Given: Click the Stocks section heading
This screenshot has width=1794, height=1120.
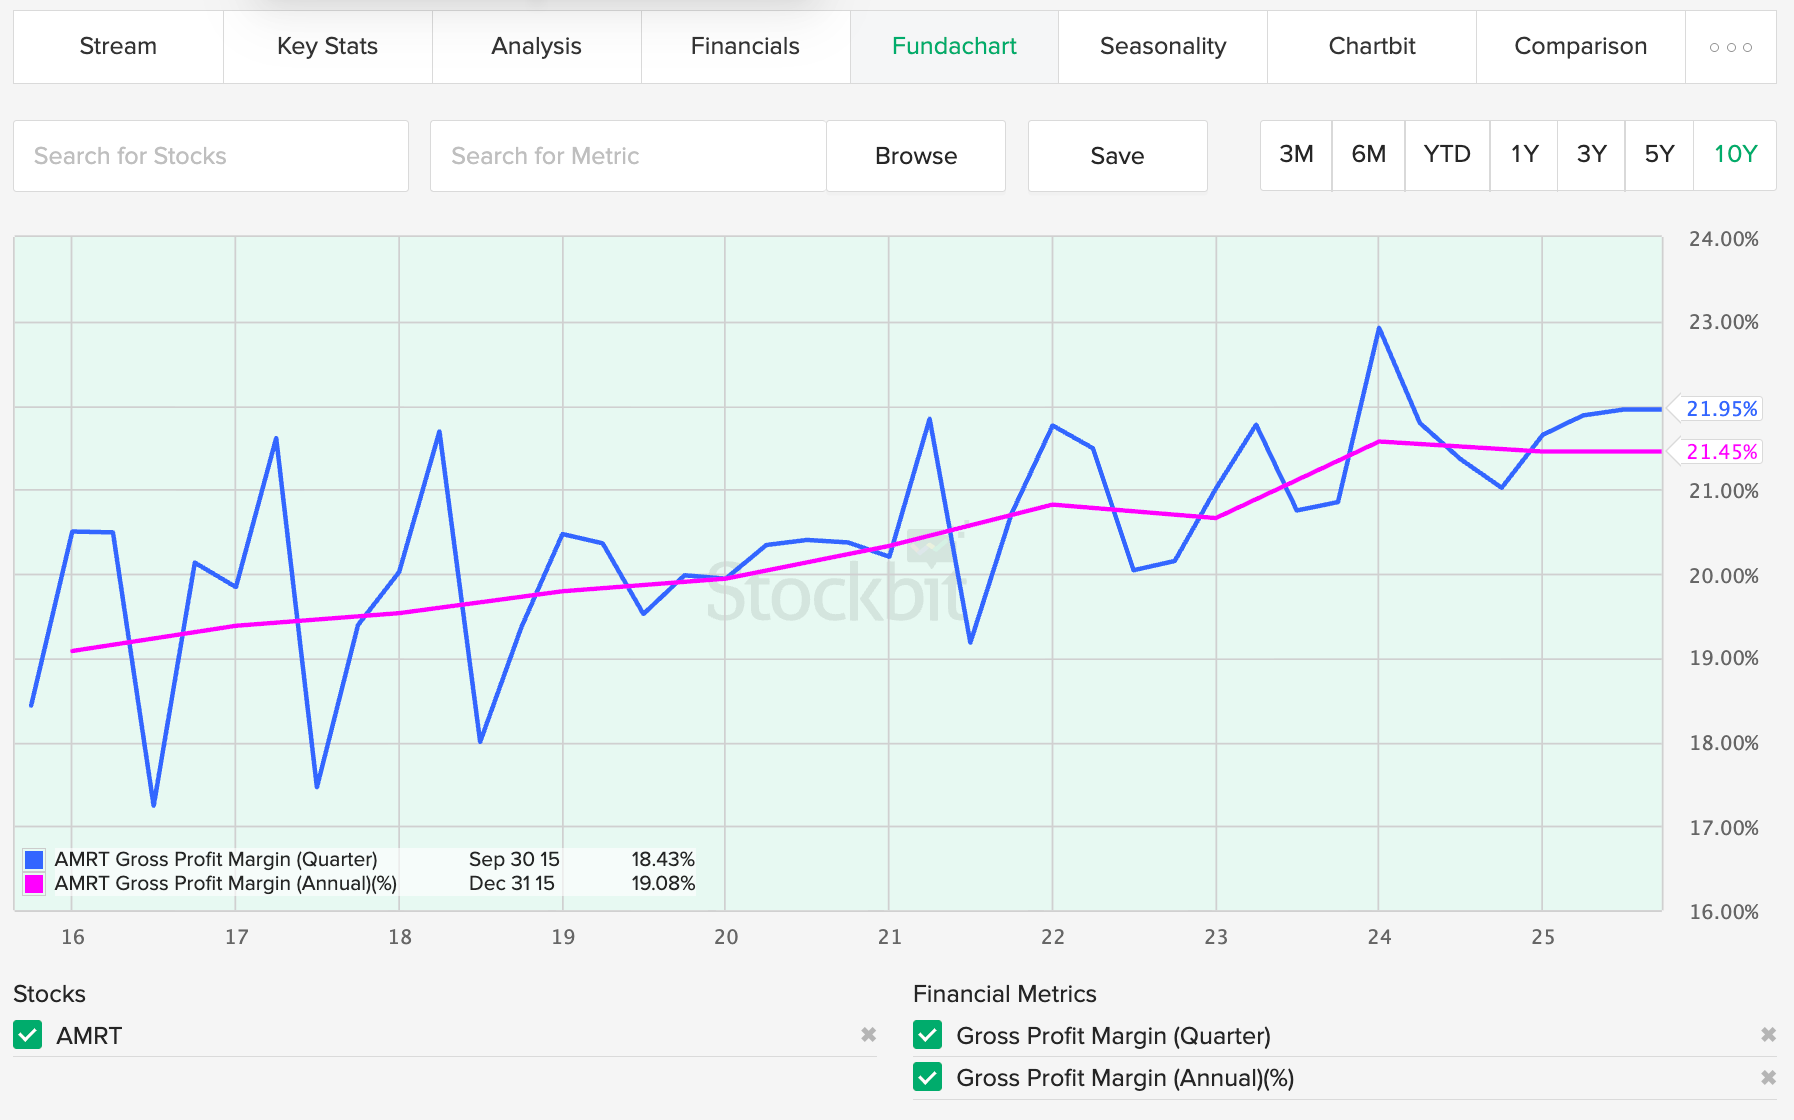Looking at the screenshot, I should 49,994.
